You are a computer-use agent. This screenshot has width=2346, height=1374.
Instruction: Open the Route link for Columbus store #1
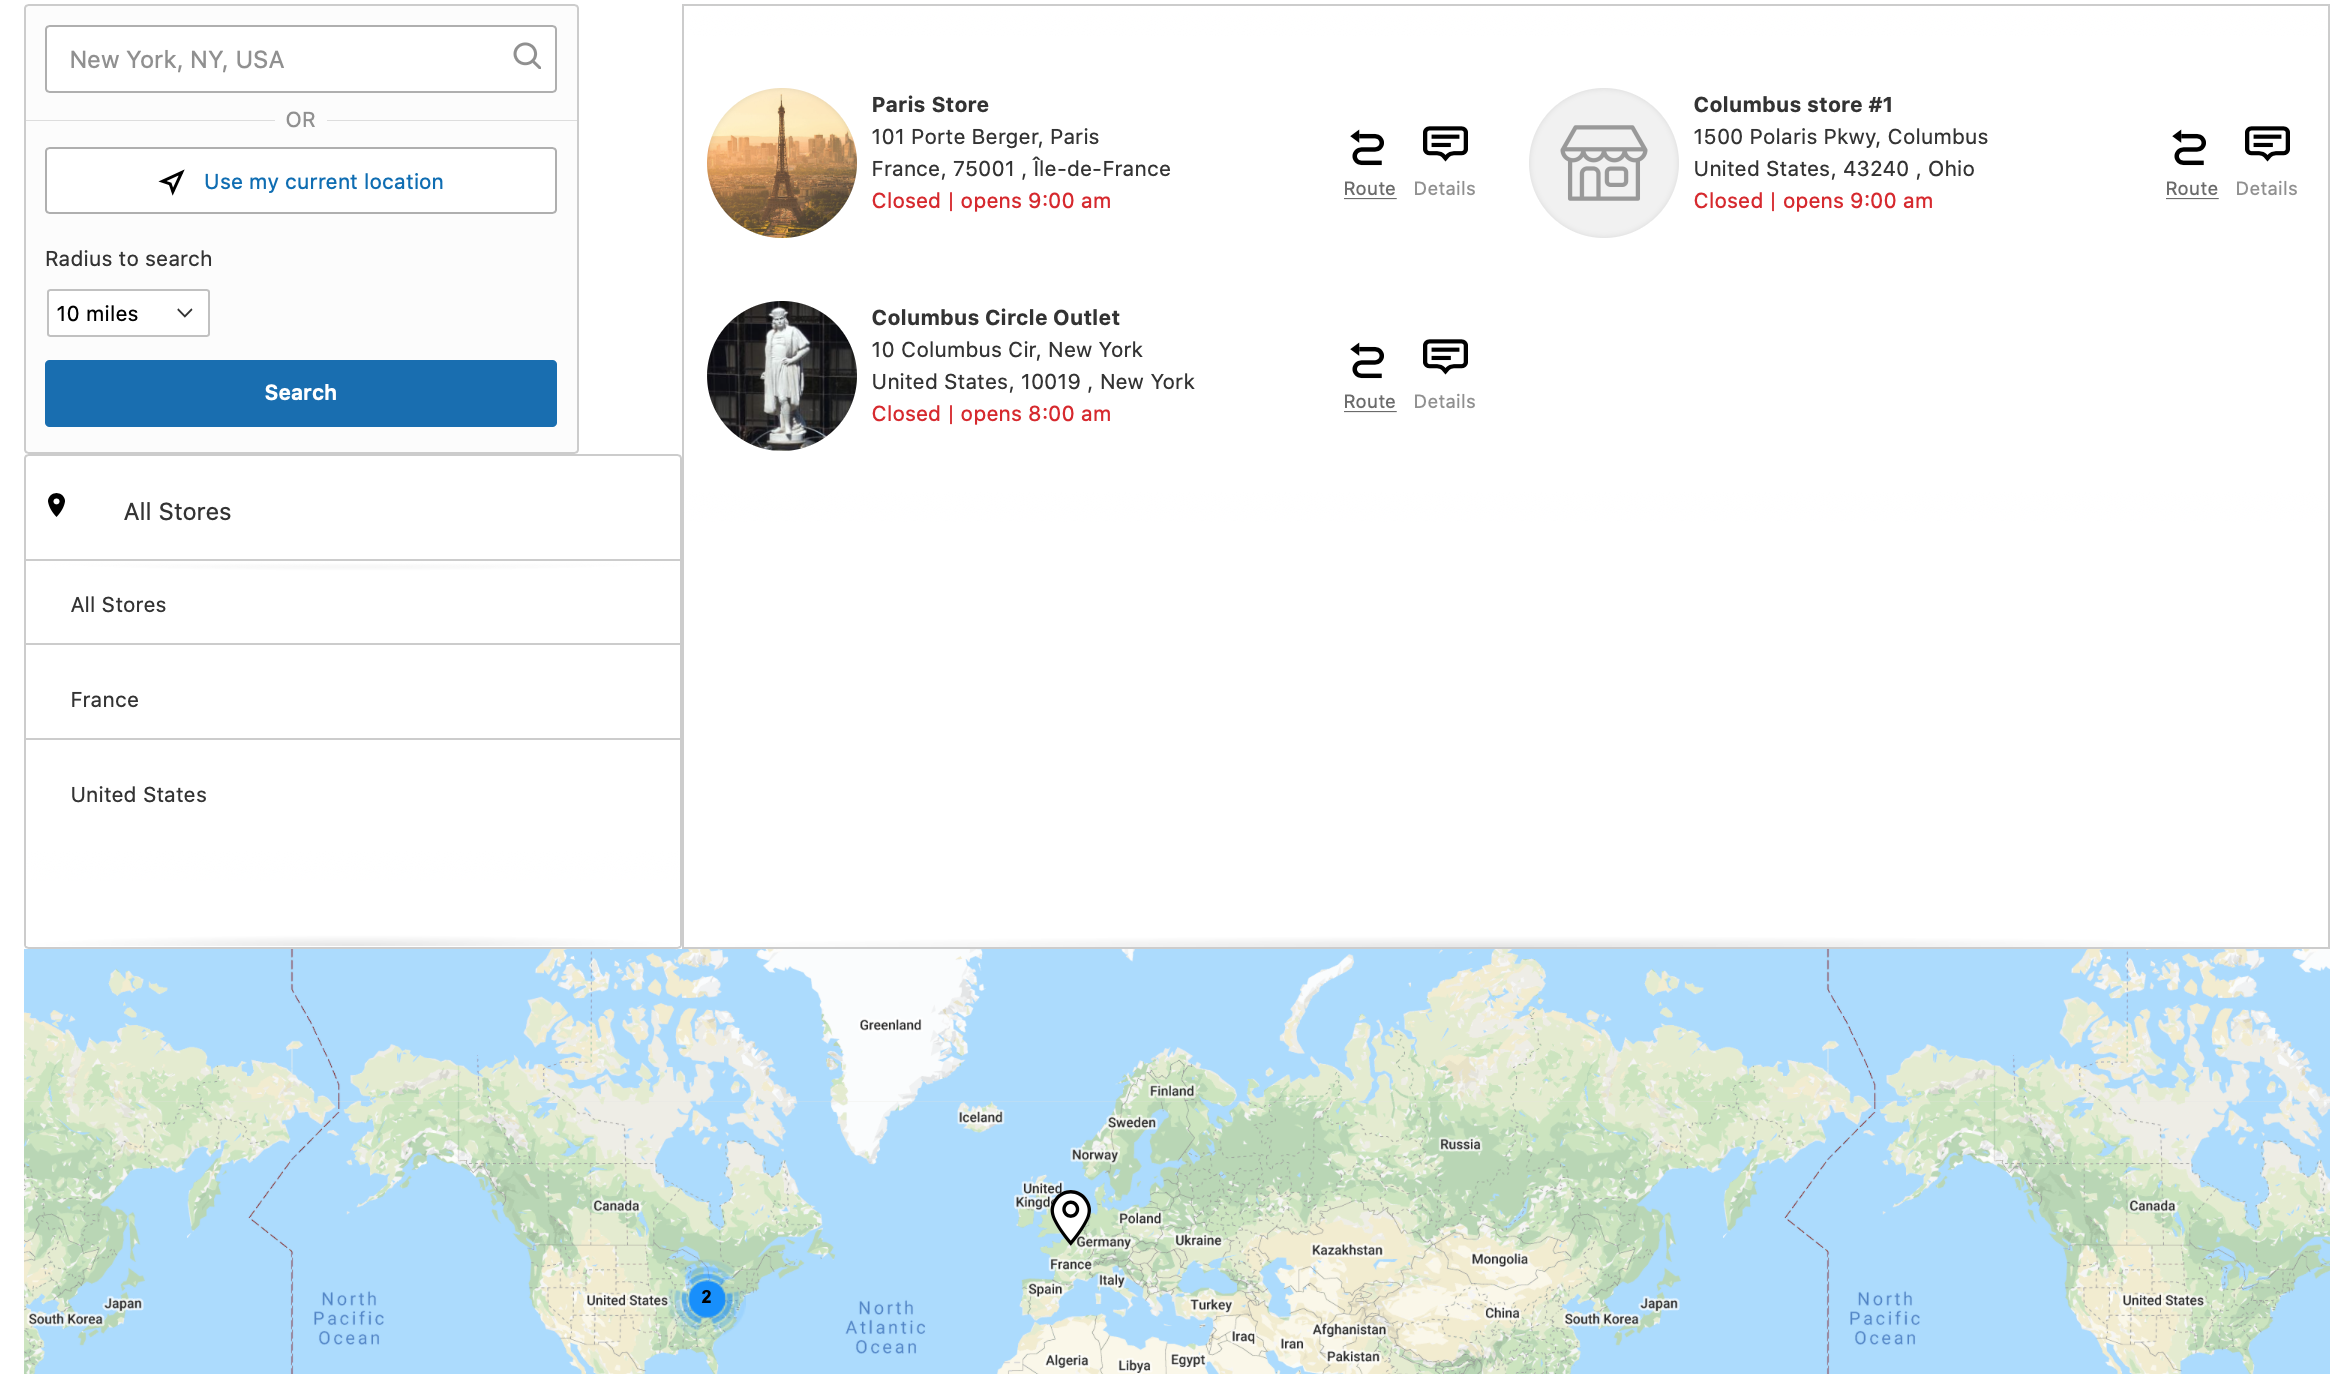(x=2191, y=189)
